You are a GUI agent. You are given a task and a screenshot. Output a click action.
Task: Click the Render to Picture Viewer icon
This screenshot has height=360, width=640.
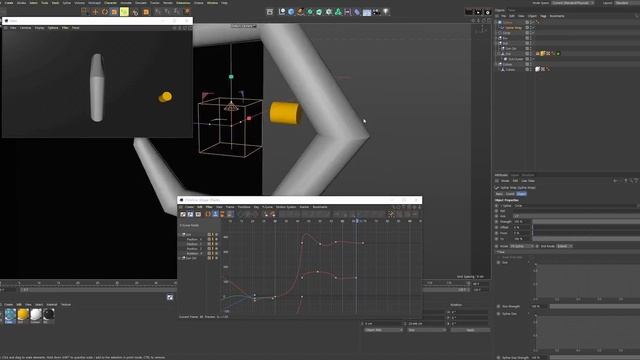(x=478, y=12)
